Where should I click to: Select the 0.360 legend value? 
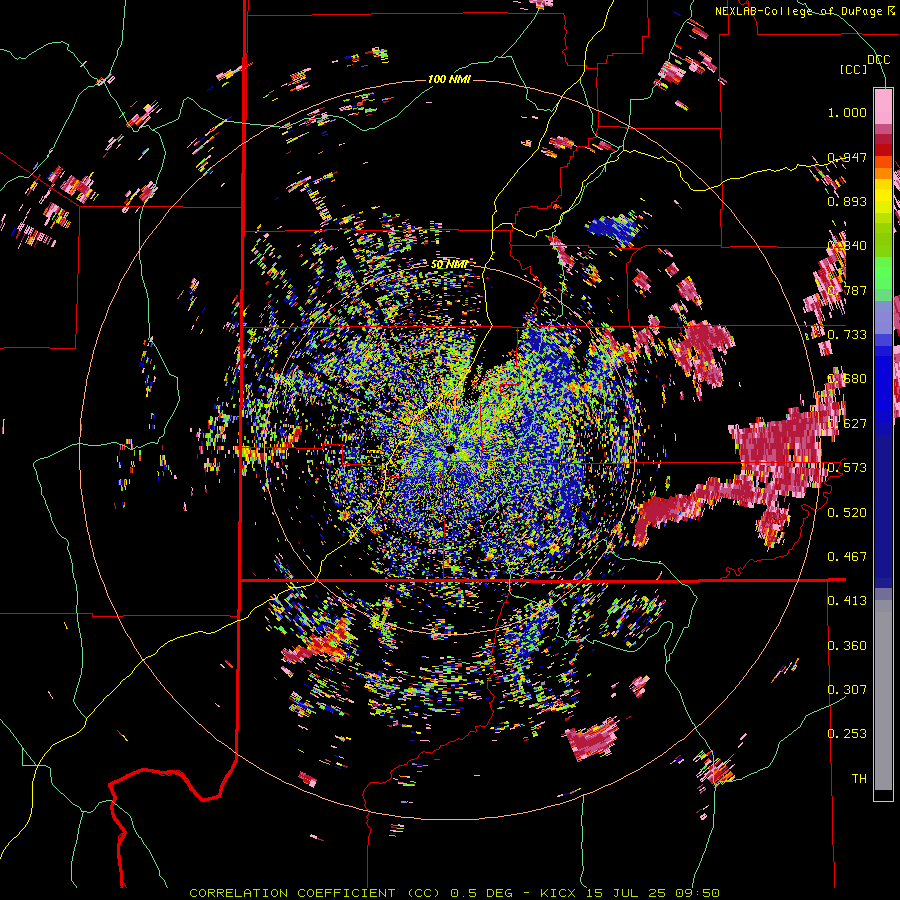coord(847,646)
